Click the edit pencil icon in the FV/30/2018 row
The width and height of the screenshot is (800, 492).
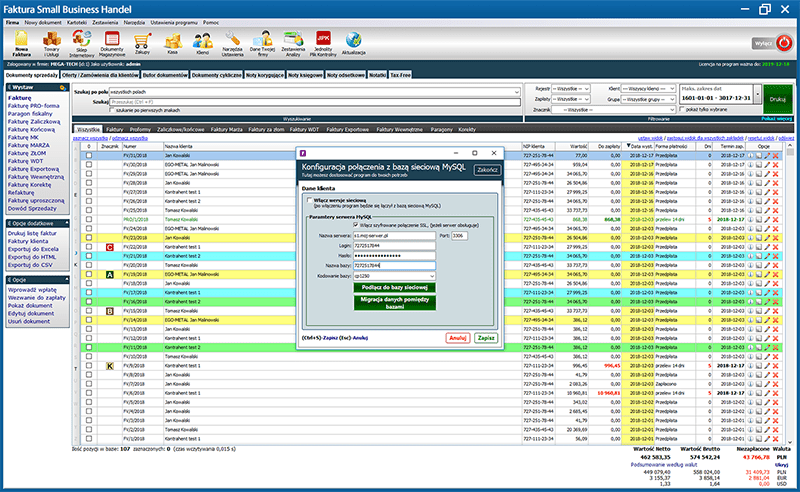click(767, 165)
